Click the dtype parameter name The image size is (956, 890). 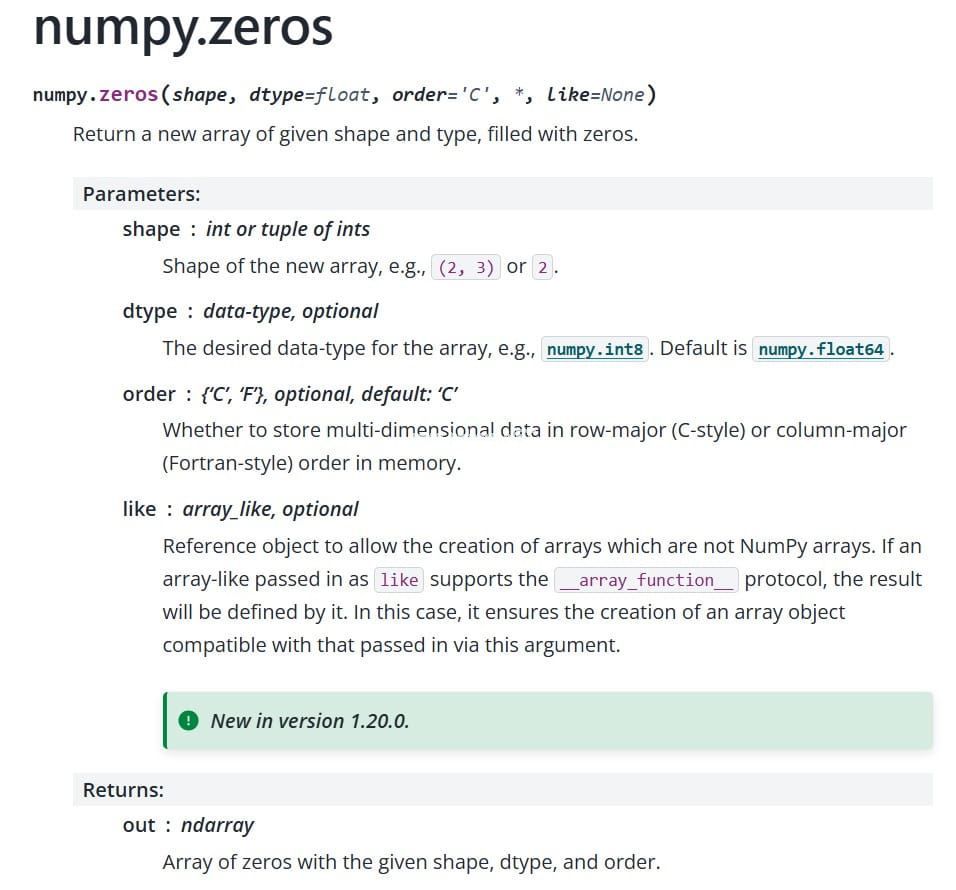(149, 312)
